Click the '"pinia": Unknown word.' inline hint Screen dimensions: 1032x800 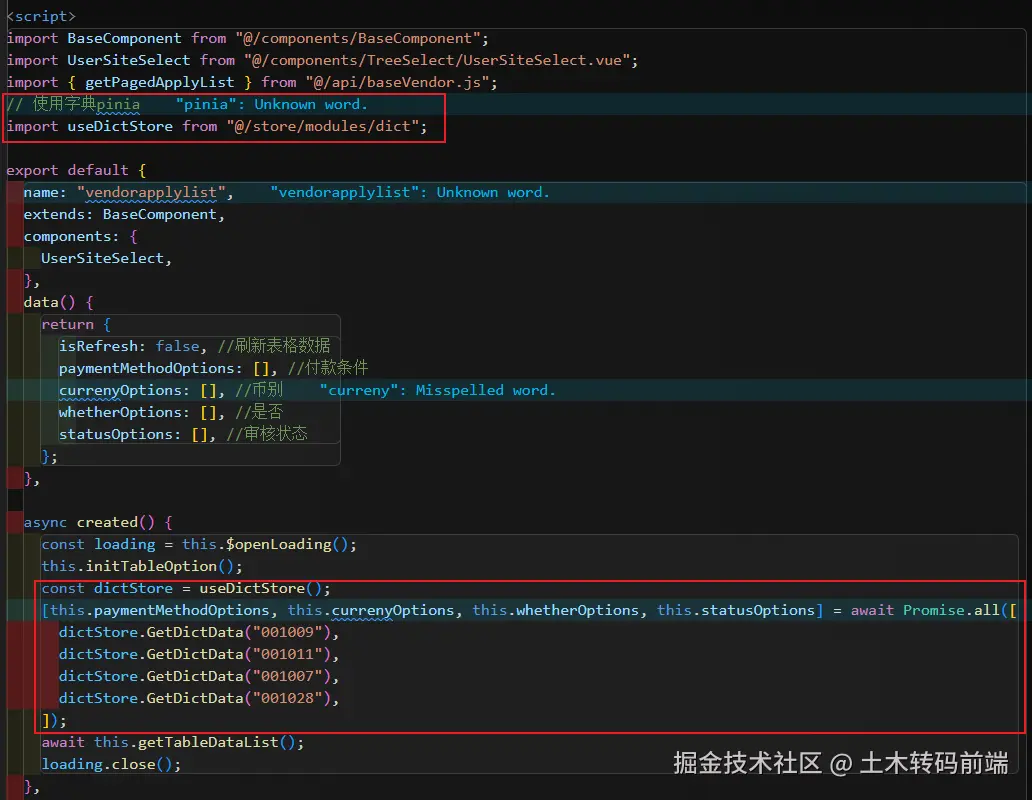pos(272,104)
